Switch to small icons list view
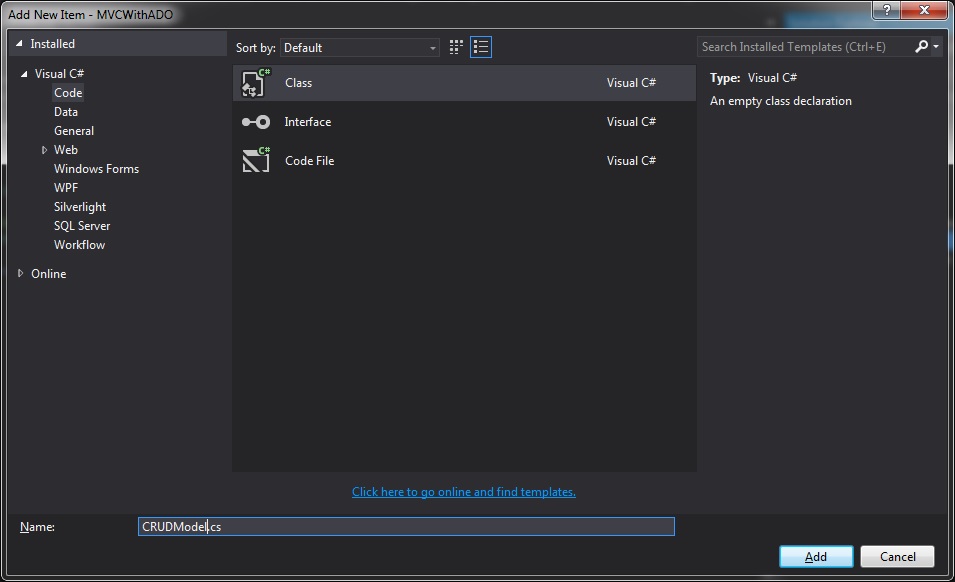Image resolution: width=955 pixels, height=582 pixels. (x=481, y=47)
